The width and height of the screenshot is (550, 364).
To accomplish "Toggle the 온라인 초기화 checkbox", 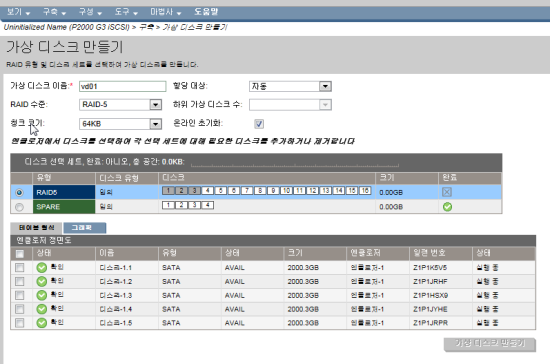I will click(259, 124).
